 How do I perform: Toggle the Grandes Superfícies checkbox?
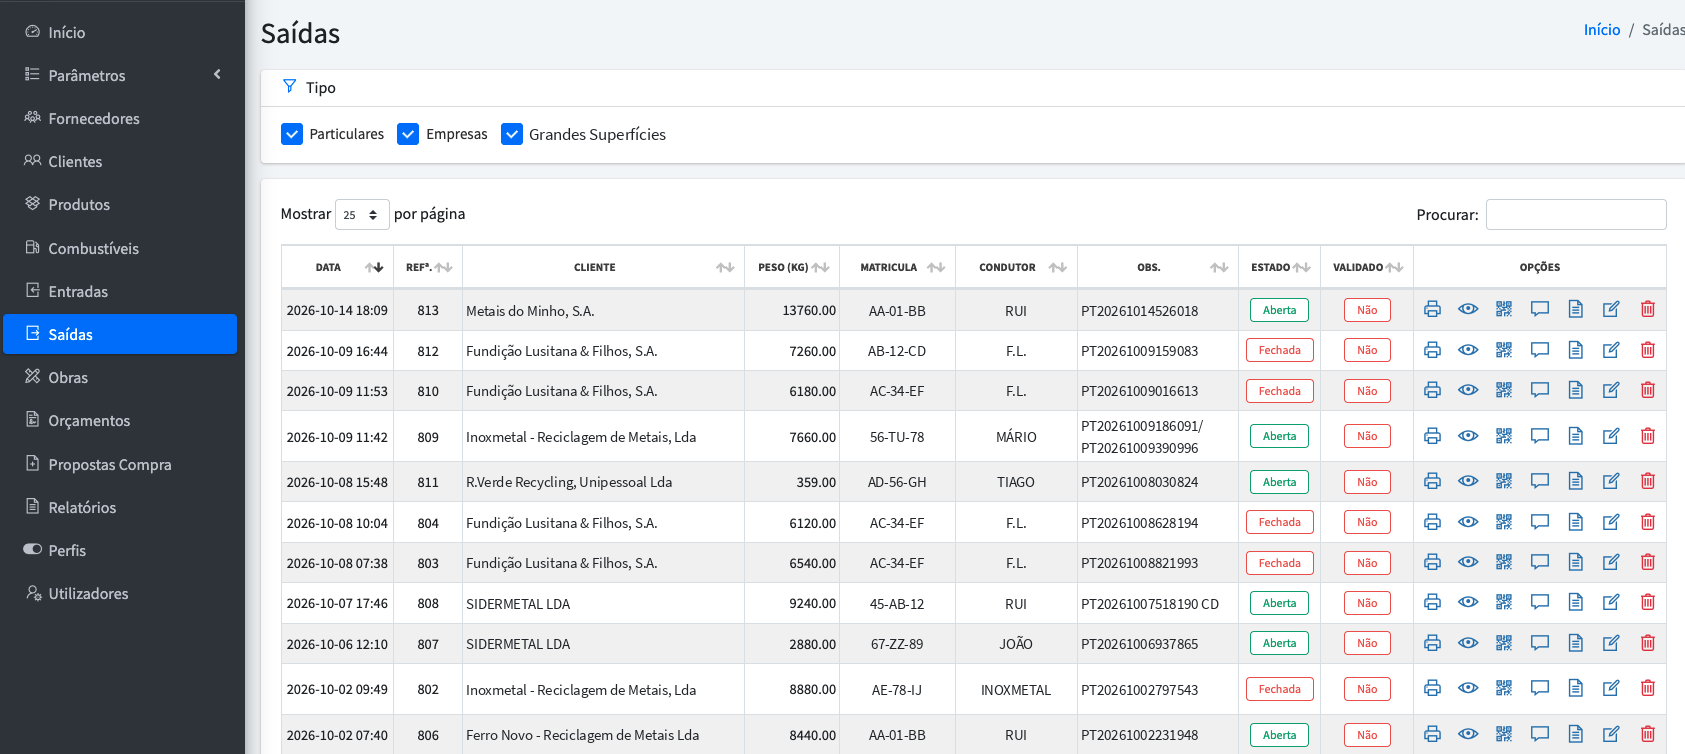[512, 134]
